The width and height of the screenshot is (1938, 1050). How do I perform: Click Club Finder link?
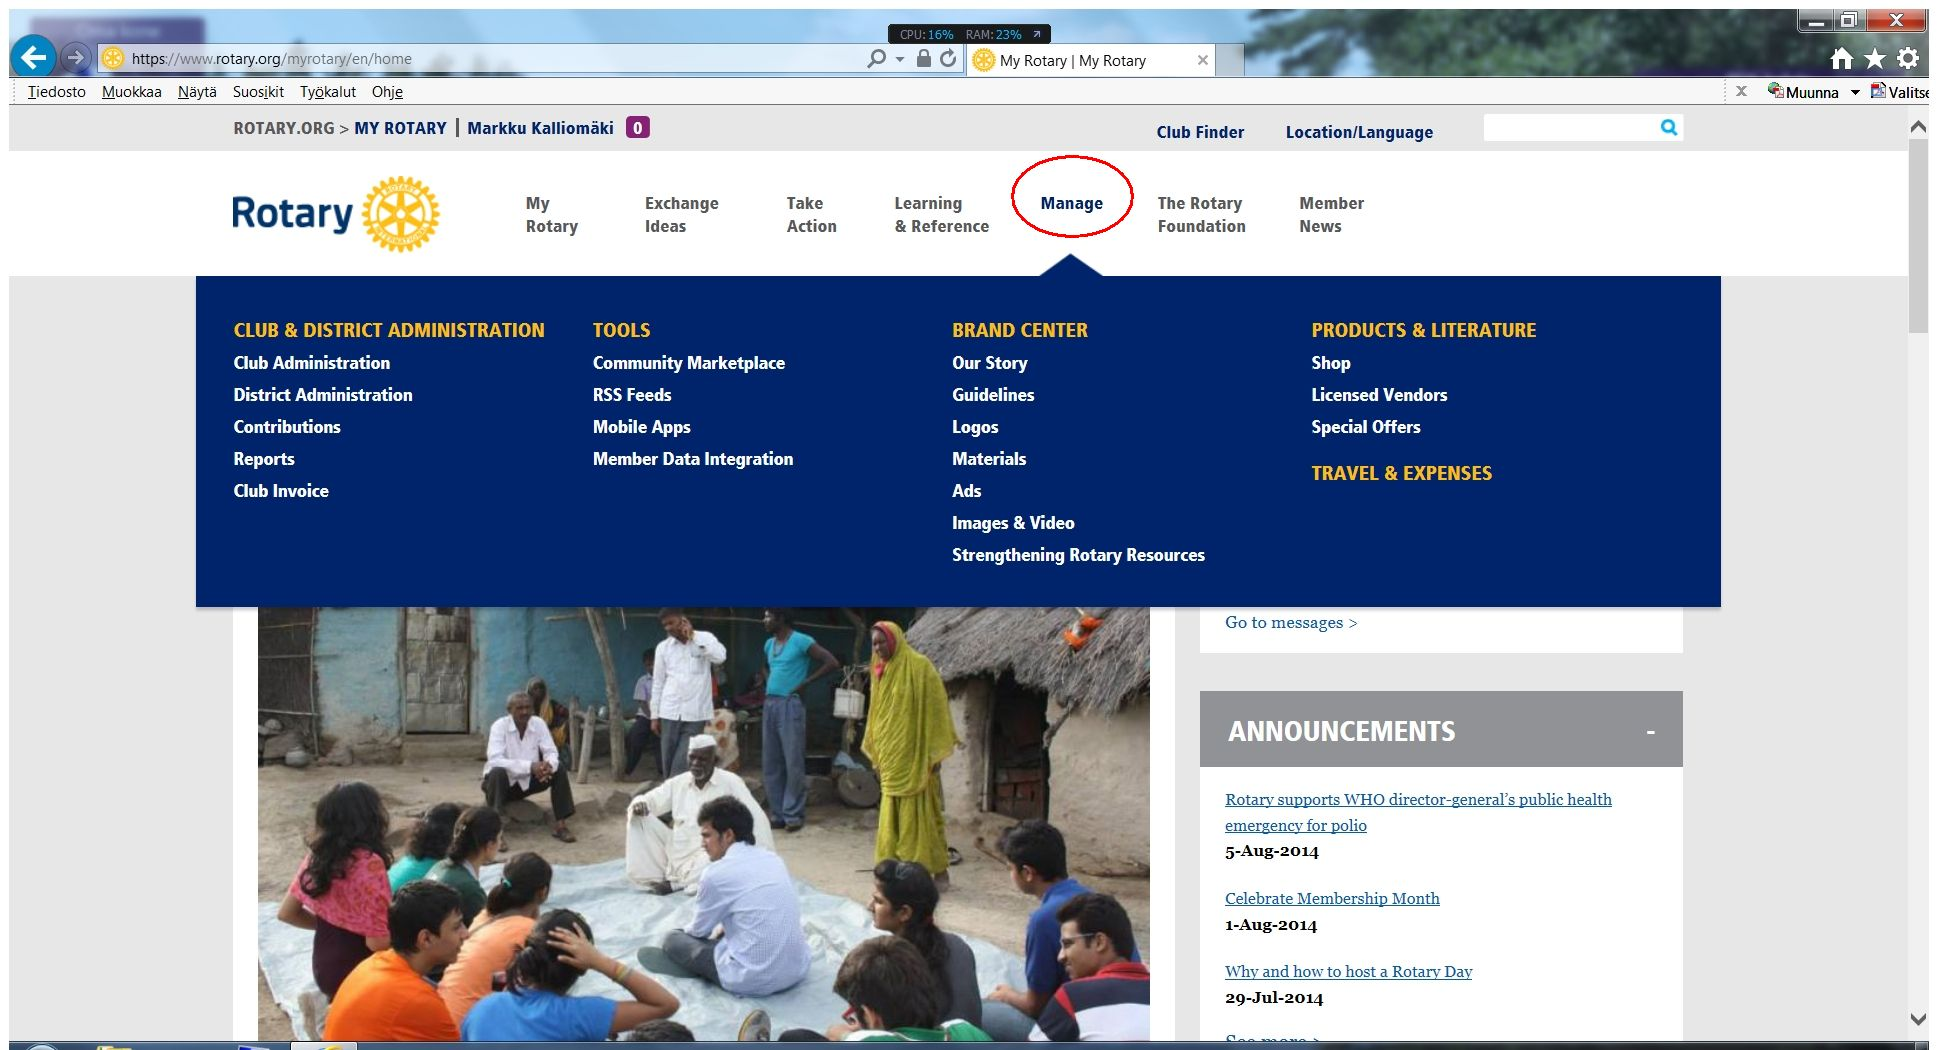click(1200, 132)
